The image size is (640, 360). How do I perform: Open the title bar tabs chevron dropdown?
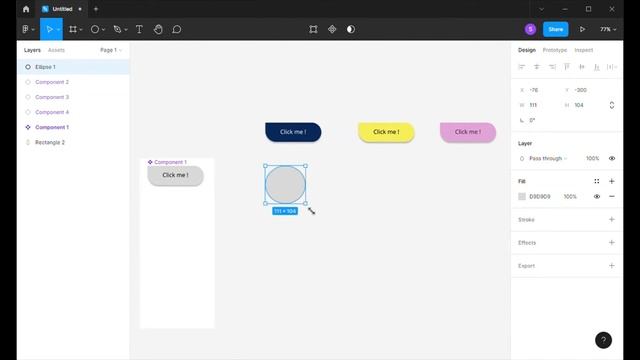[x=541, y=9]
